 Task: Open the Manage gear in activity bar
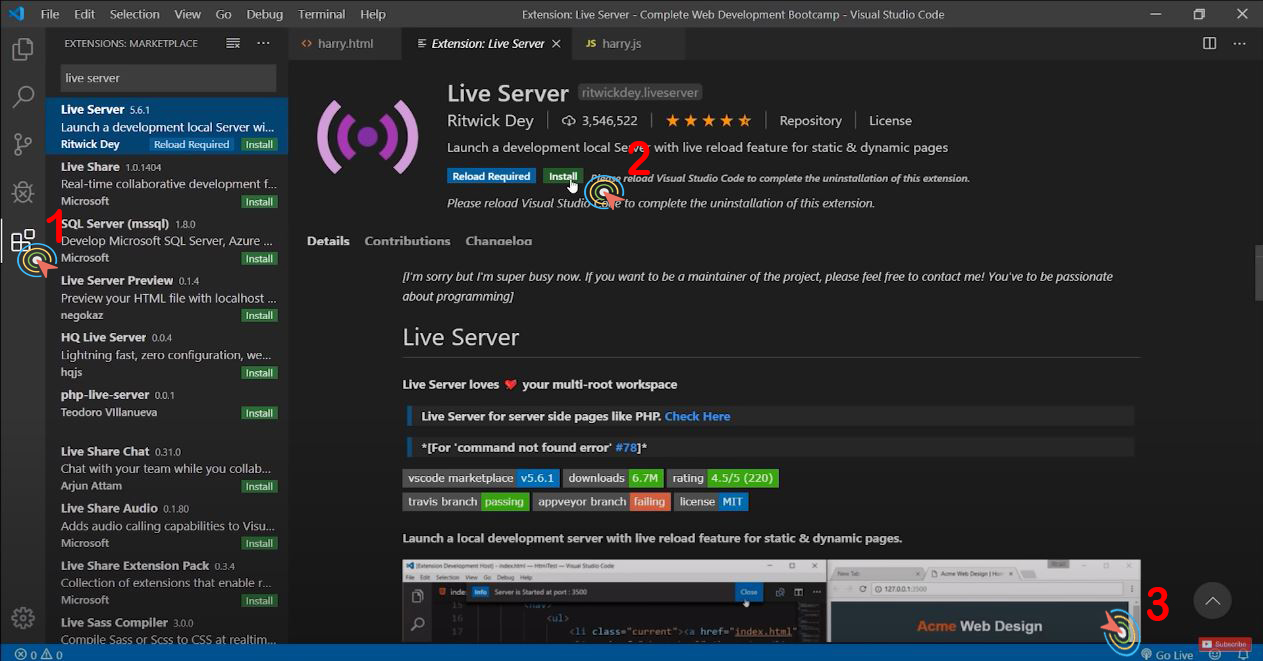point(22,617)
